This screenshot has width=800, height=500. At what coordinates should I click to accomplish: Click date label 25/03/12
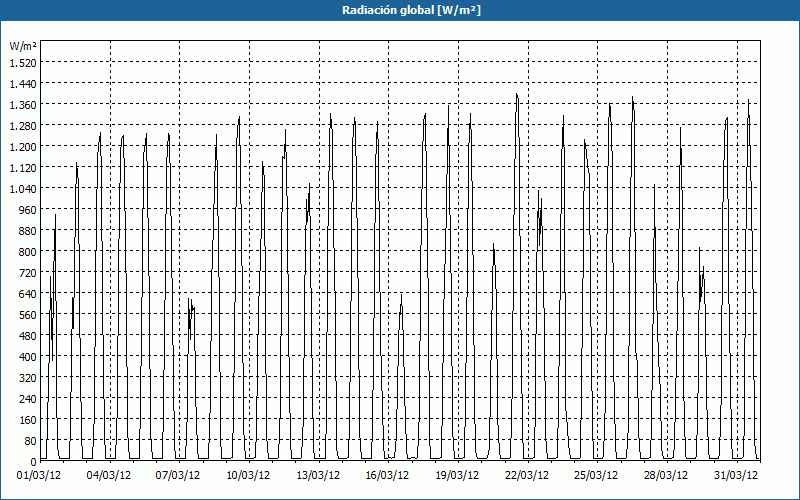(x=596, y=476)
